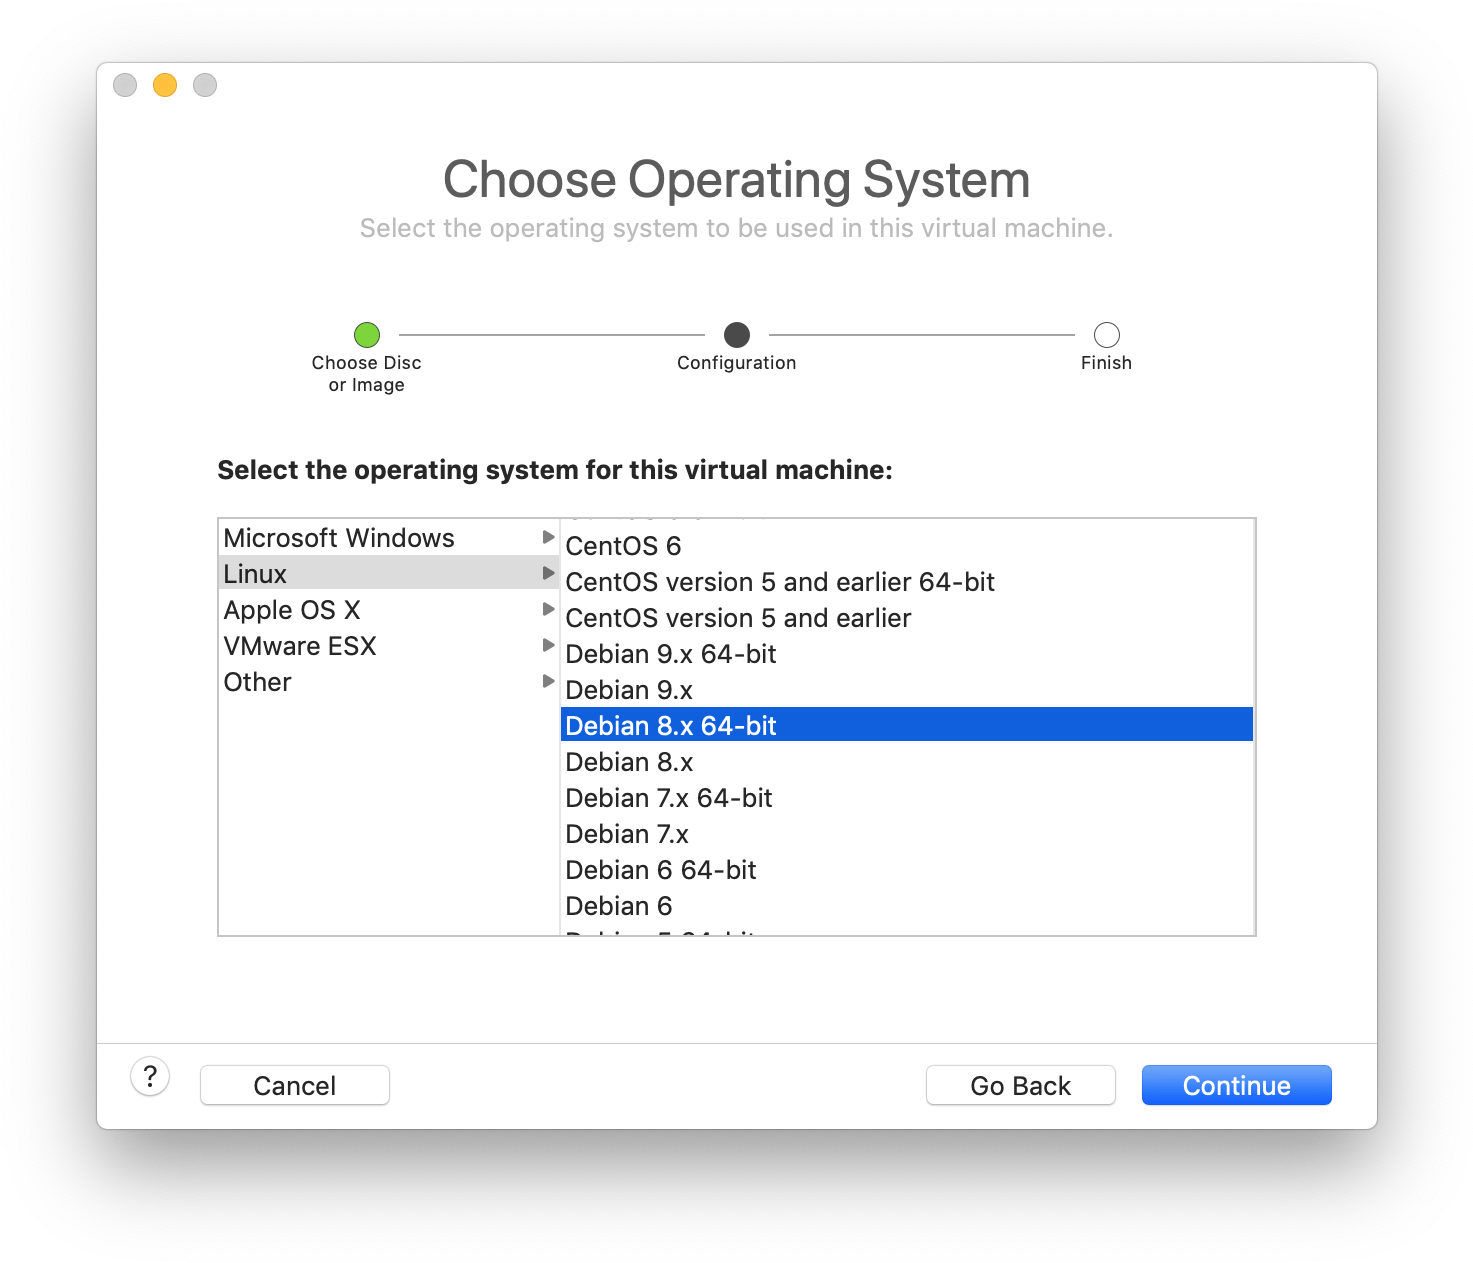Choose Debian 9.x non-64-bit entry
Viewport: 1473px width, 1263px height.
(907, 690)
